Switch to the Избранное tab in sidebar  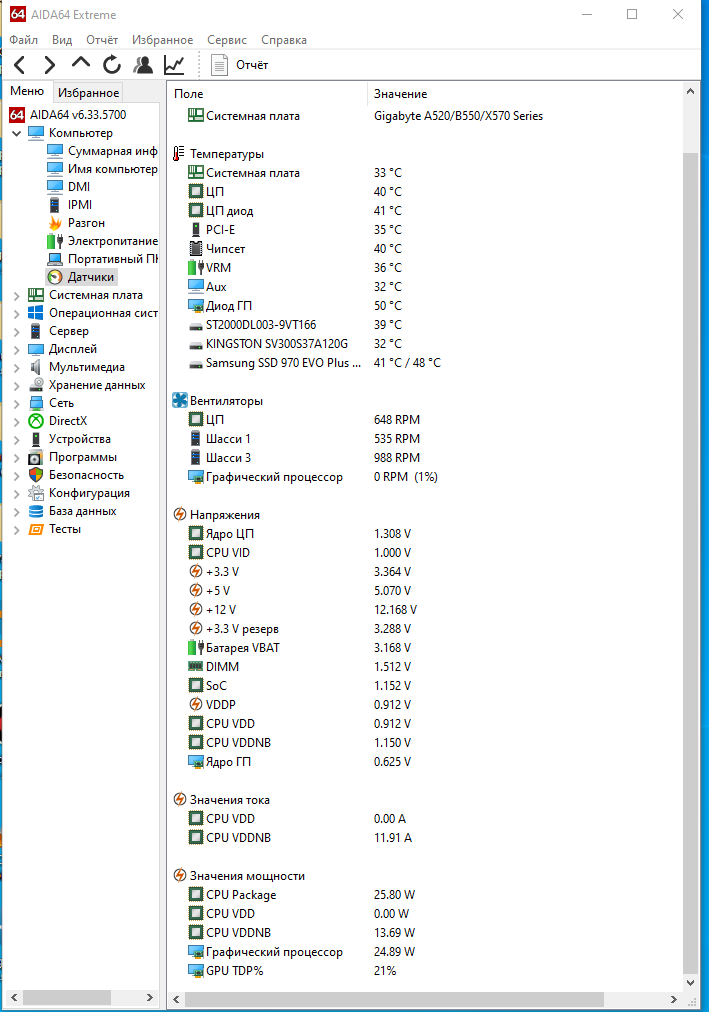(x=88, y=93)
